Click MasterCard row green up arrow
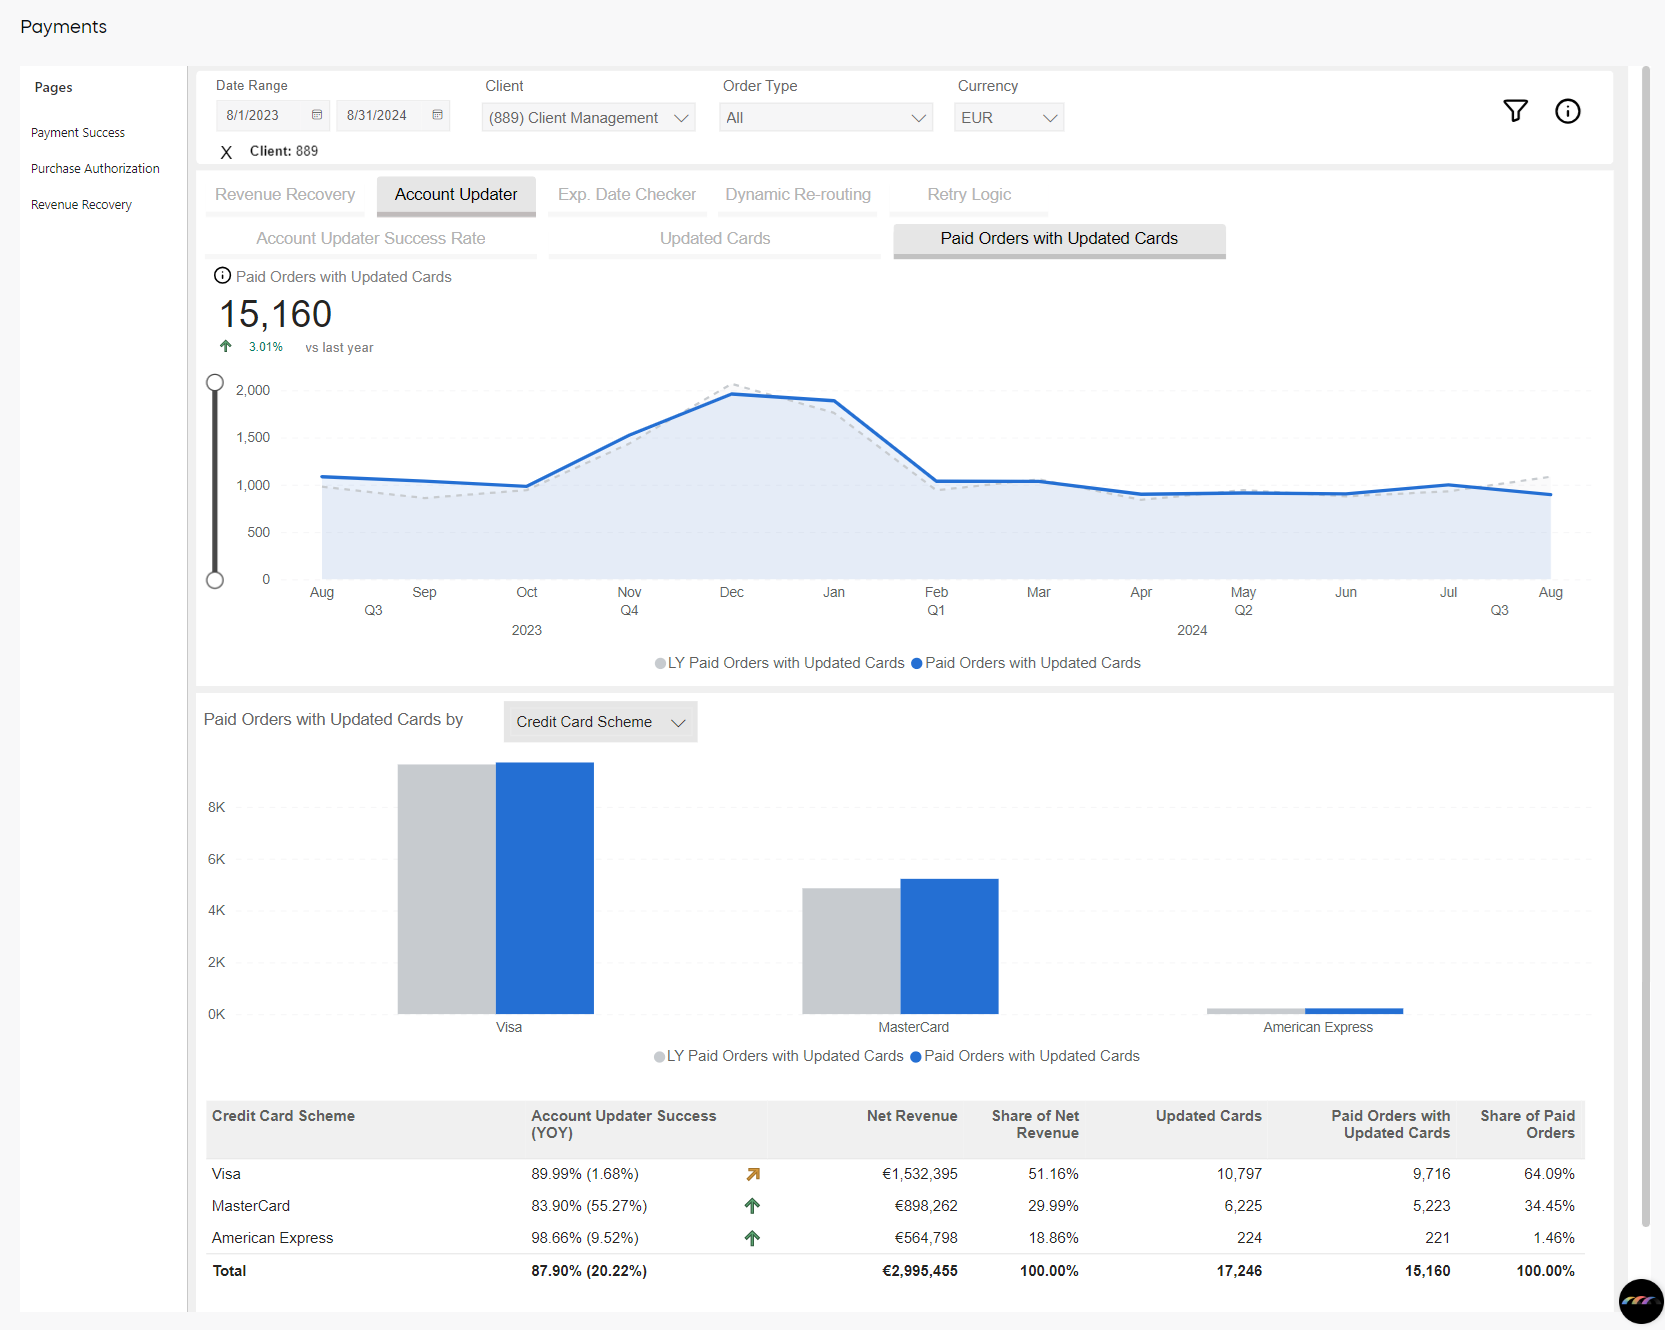 tap(752, 1206)
